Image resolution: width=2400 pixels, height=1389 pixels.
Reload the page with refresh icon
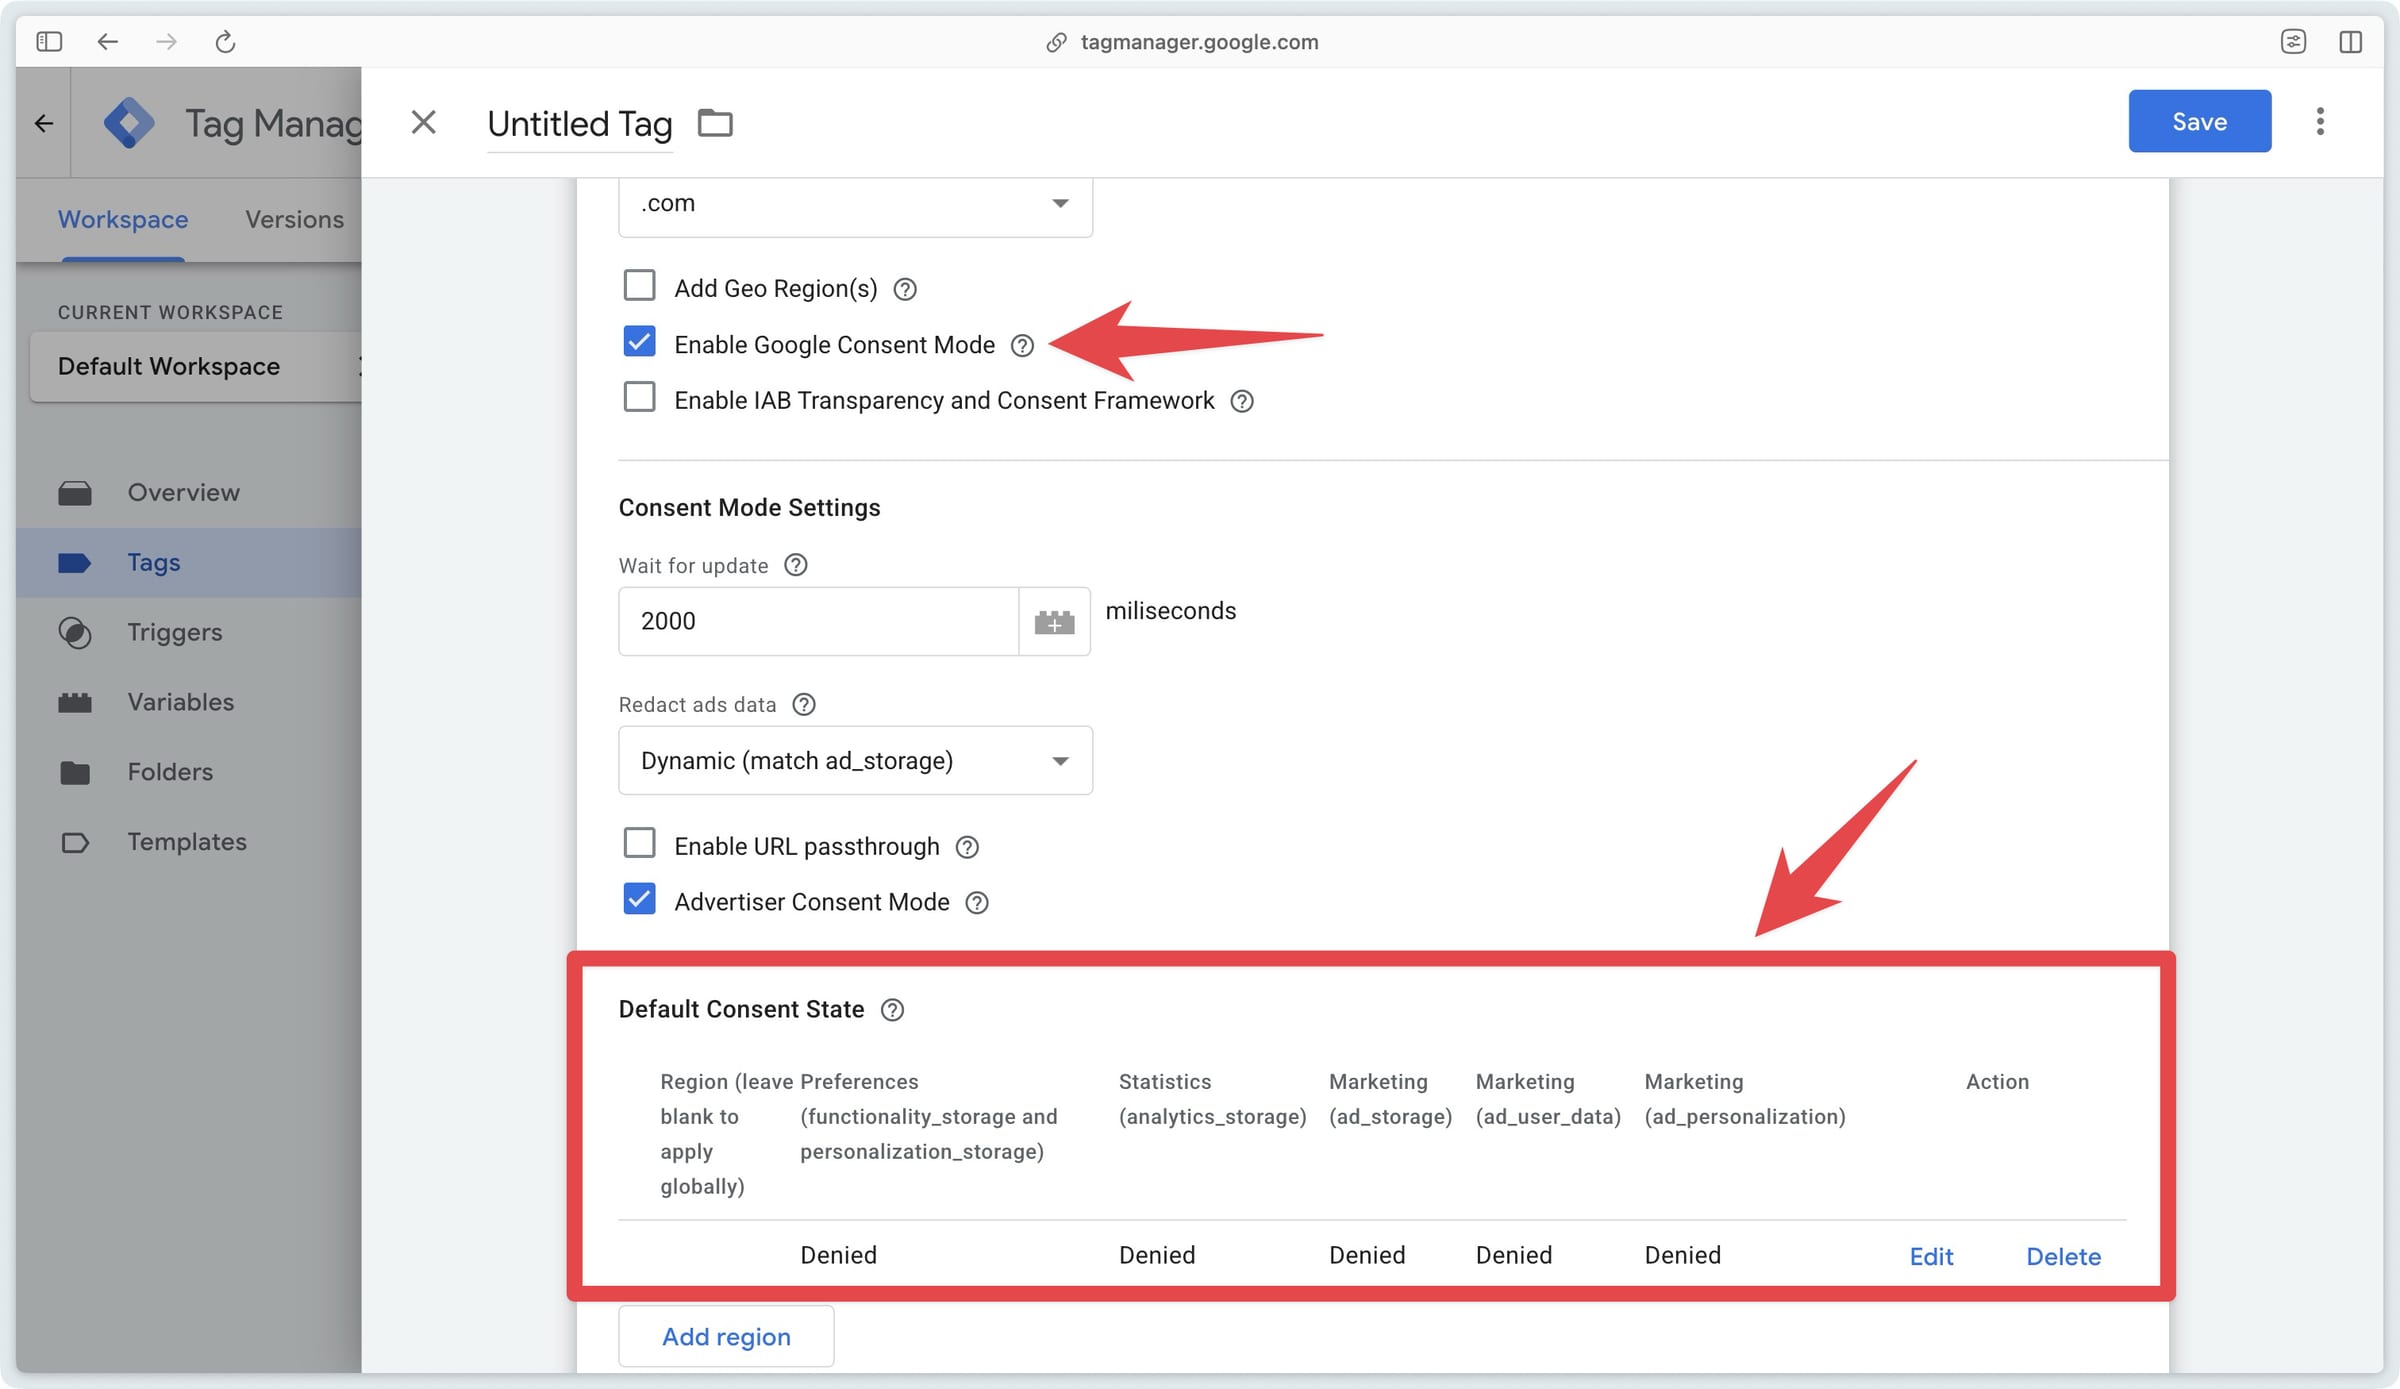225,41
